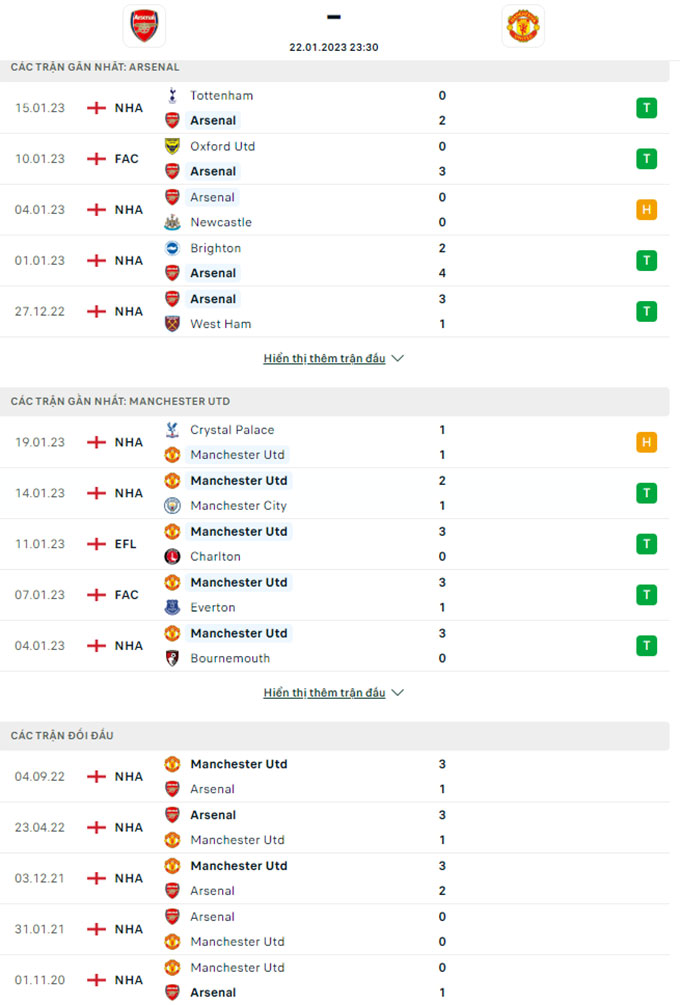Click the Tottenham team logo

[x=172, y=96]
